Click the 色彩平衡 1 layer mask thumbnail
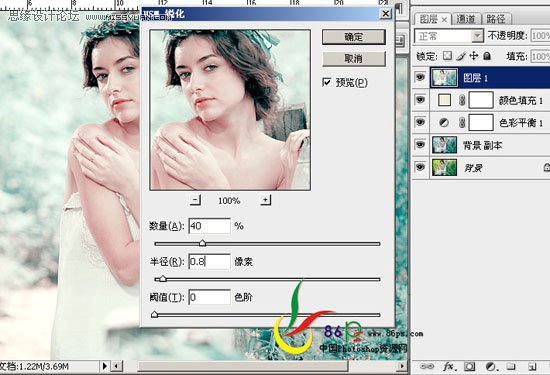The width and height of the screenshot is (550, 375). click(x=481, y=123)
